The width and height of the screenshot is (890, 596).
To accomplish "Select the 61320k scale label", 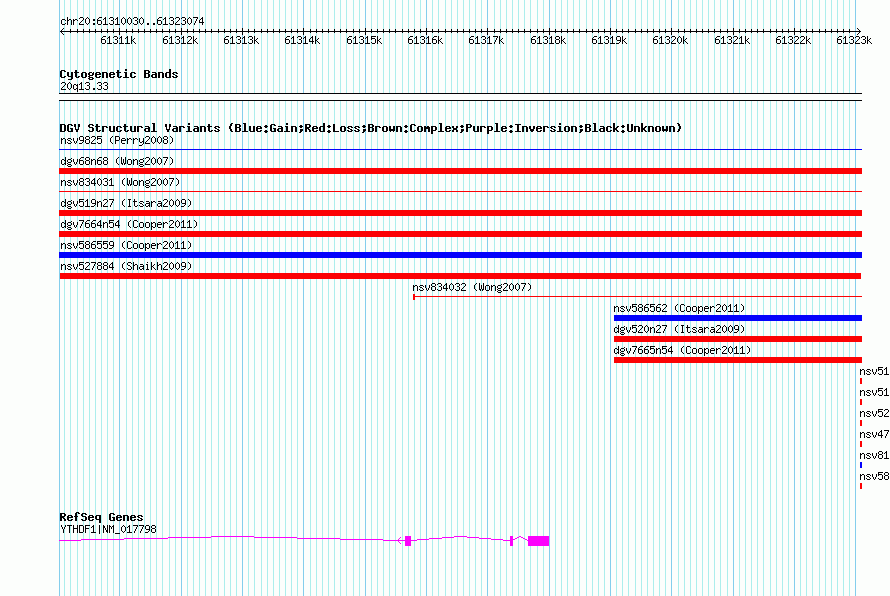I will click(x=670, y=40).
